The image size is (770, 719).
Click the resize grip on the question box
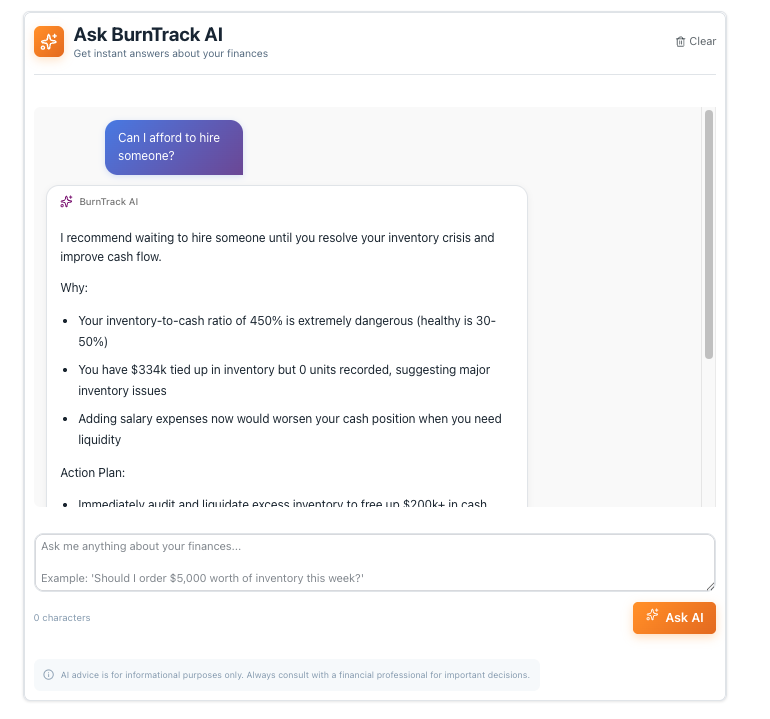click(709, 585)
